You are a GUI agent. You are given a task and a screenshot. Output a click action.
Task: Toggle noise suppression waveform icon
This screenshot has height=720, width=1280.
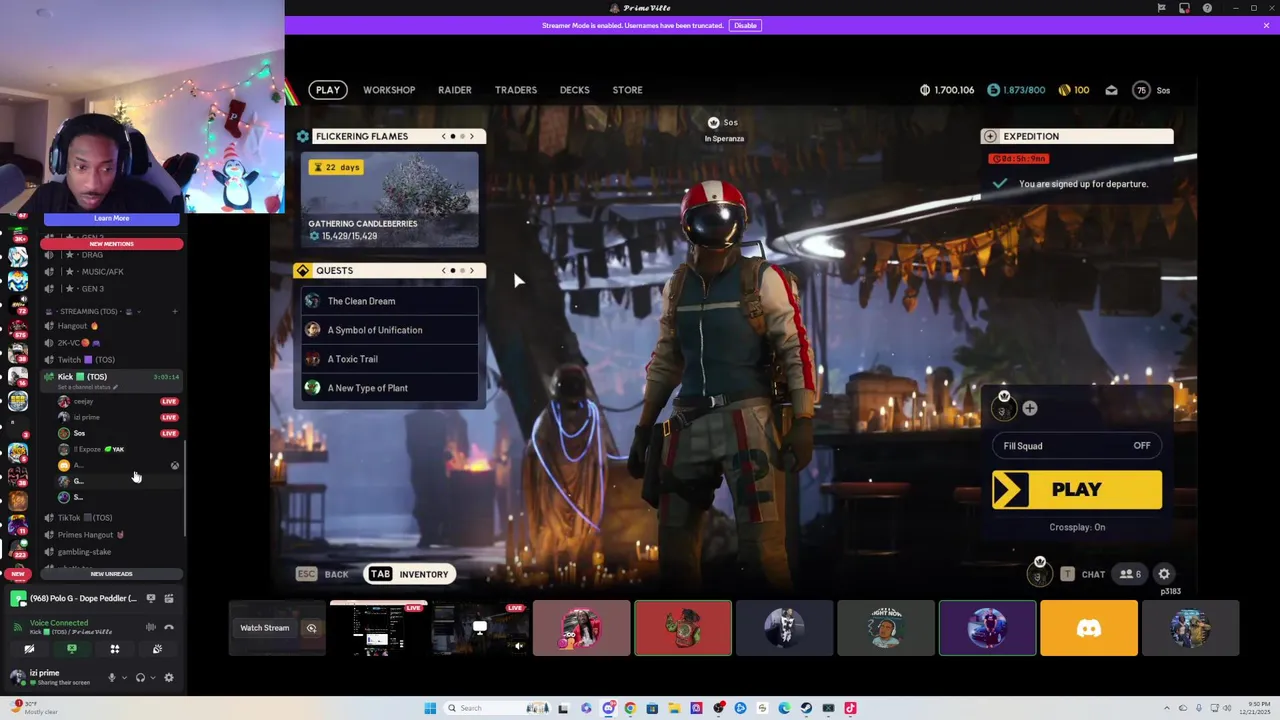click(x=150, y=627)
